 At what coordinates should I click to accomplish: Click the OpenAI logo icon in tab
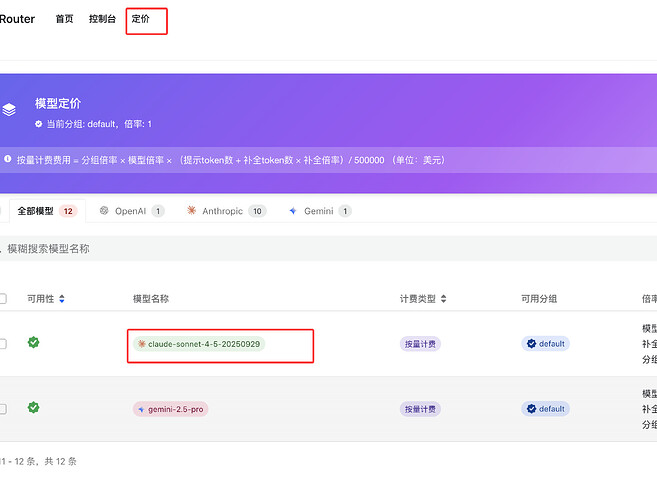point(104,210)
